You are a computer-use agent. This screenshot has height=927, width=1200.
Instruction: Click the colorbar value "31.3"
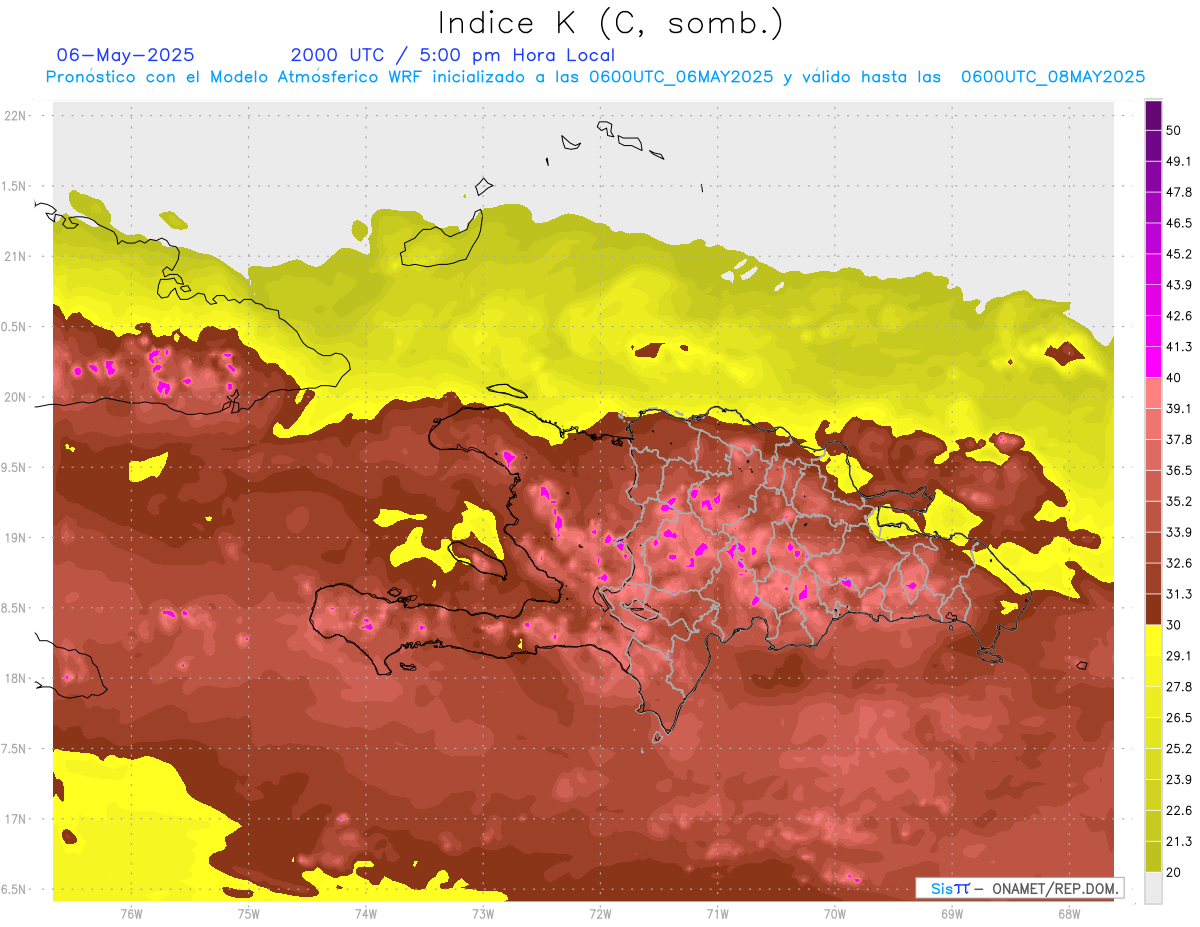point(1179,594)
